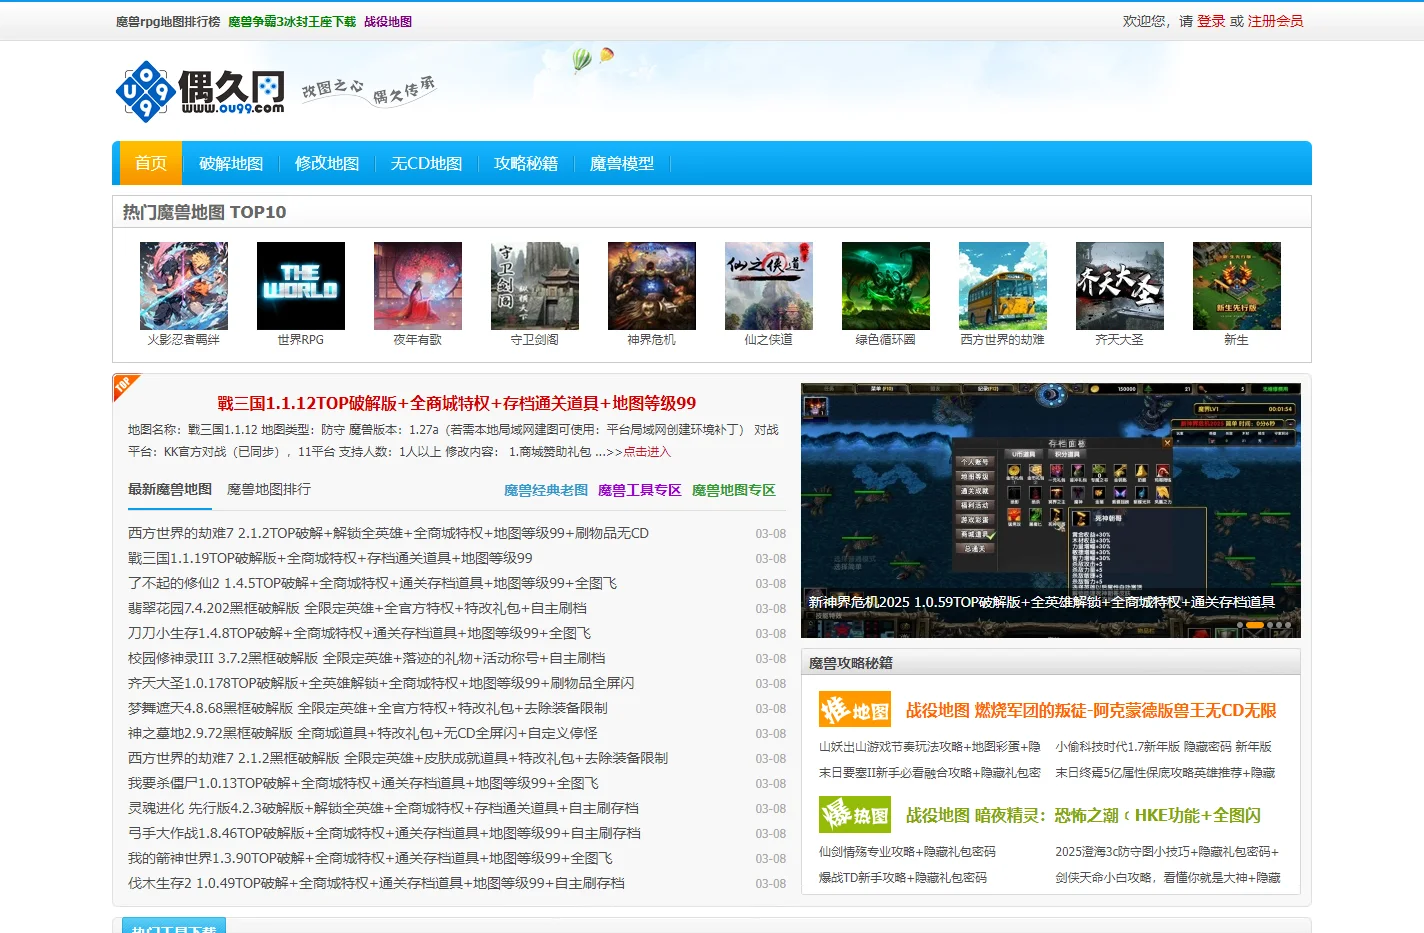Viewport: 1424px width, 933px height.
Task: Open the 魔兽模型 navigation item
Action: coord(622,163)
